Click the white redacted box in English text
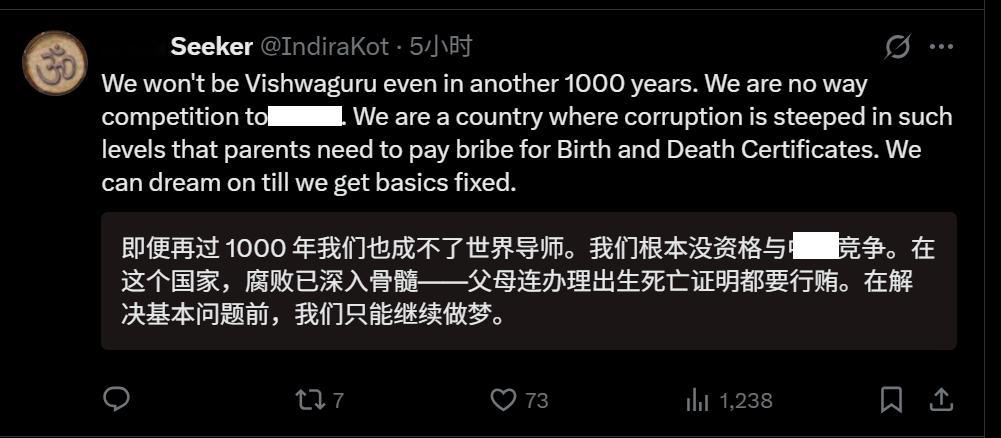Screen dimensions: 1001x438 [305, 117]
